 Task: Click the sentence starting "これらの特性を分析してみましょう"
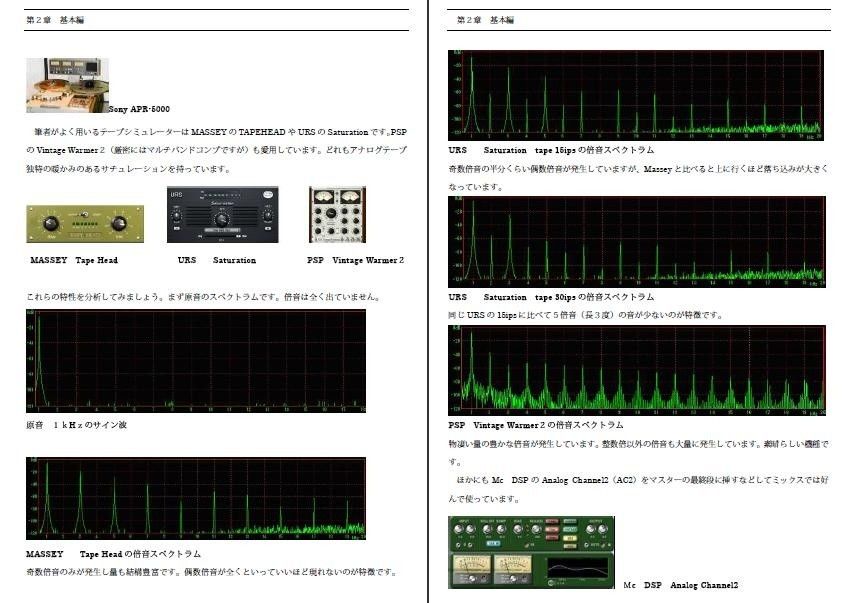(204, 297)
